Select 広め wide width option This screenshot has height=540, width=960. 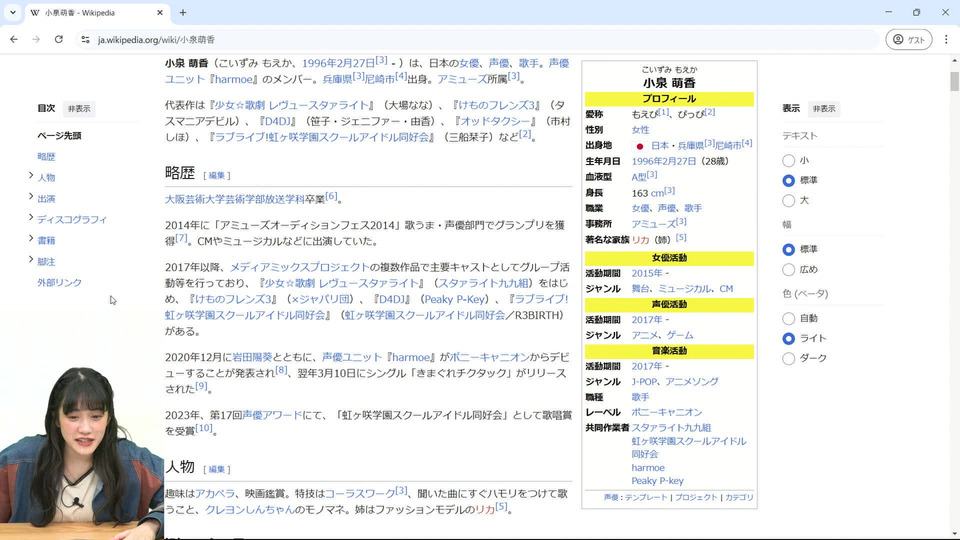[789, 269]
